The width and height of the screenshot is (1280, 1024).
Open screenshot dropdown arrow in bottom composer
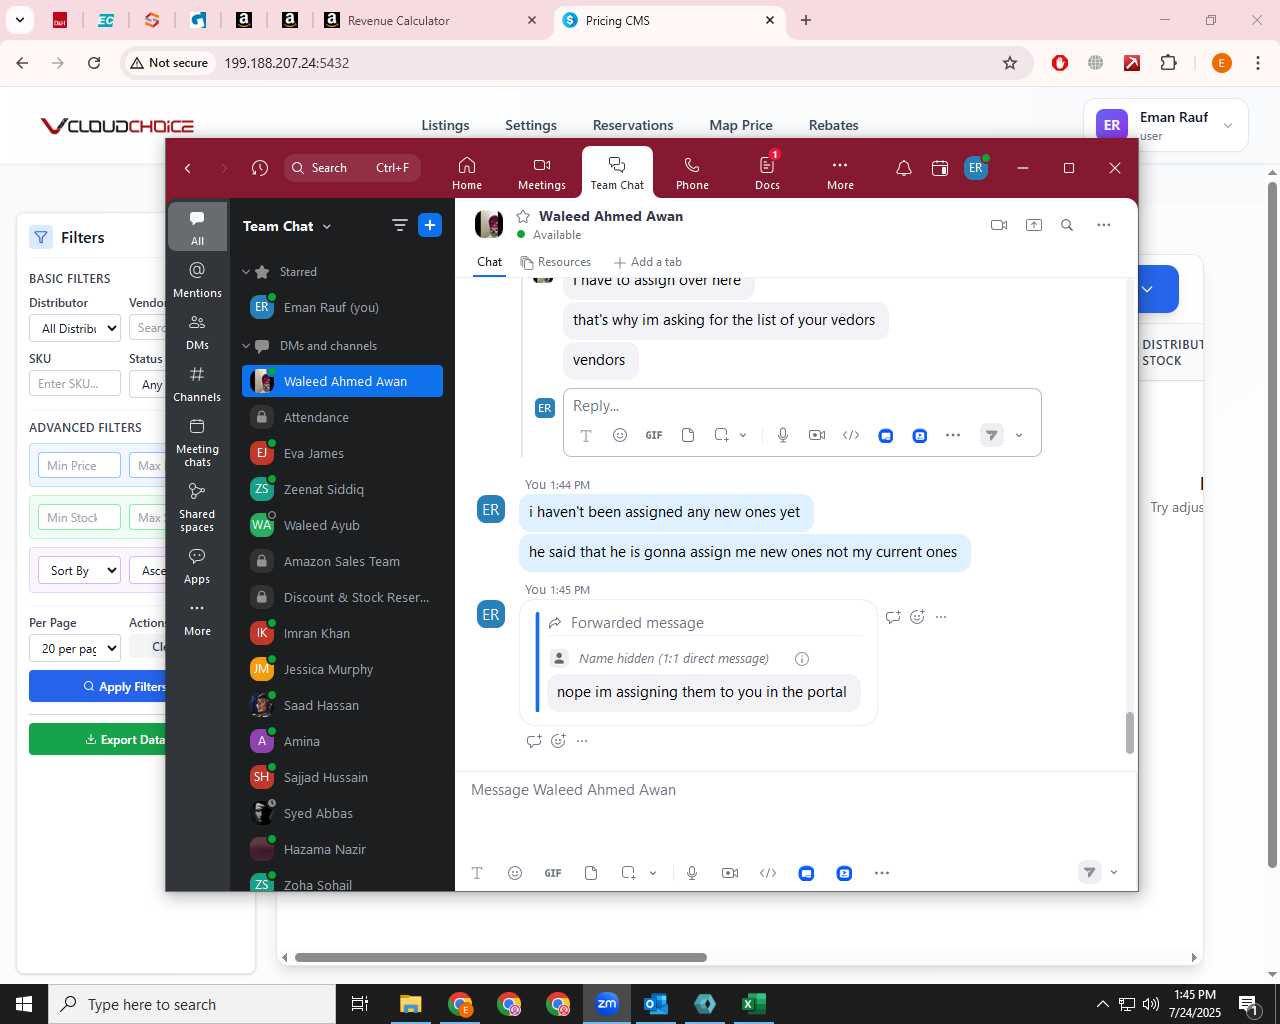(653, 873)
